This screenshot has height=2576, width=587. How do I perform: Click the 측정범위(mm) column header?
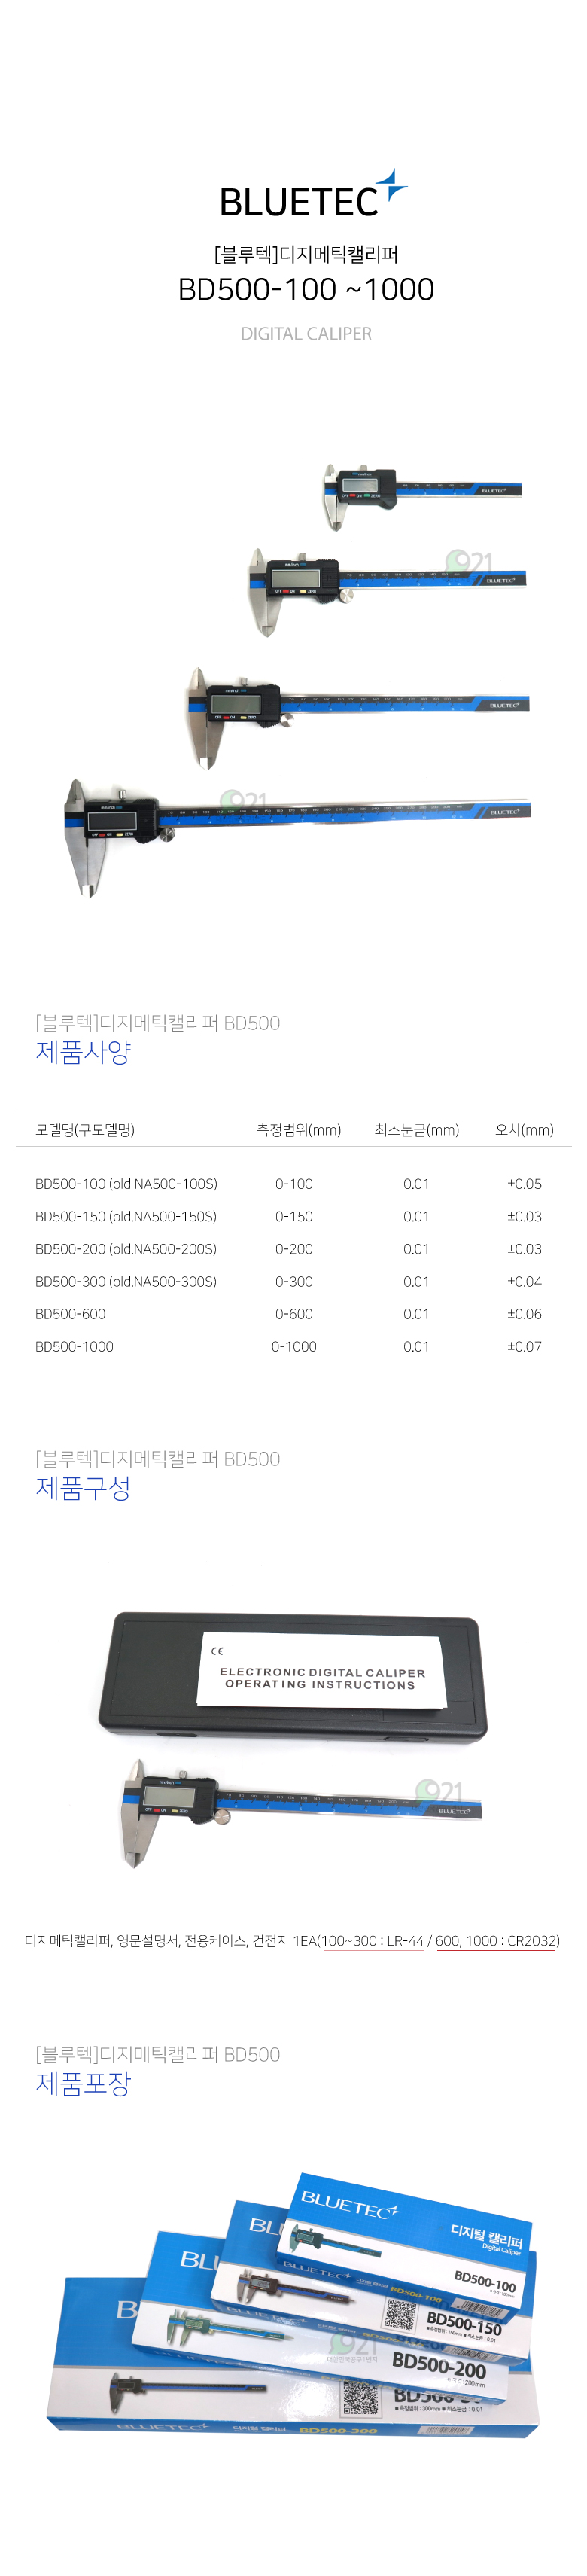[298, 1130]
